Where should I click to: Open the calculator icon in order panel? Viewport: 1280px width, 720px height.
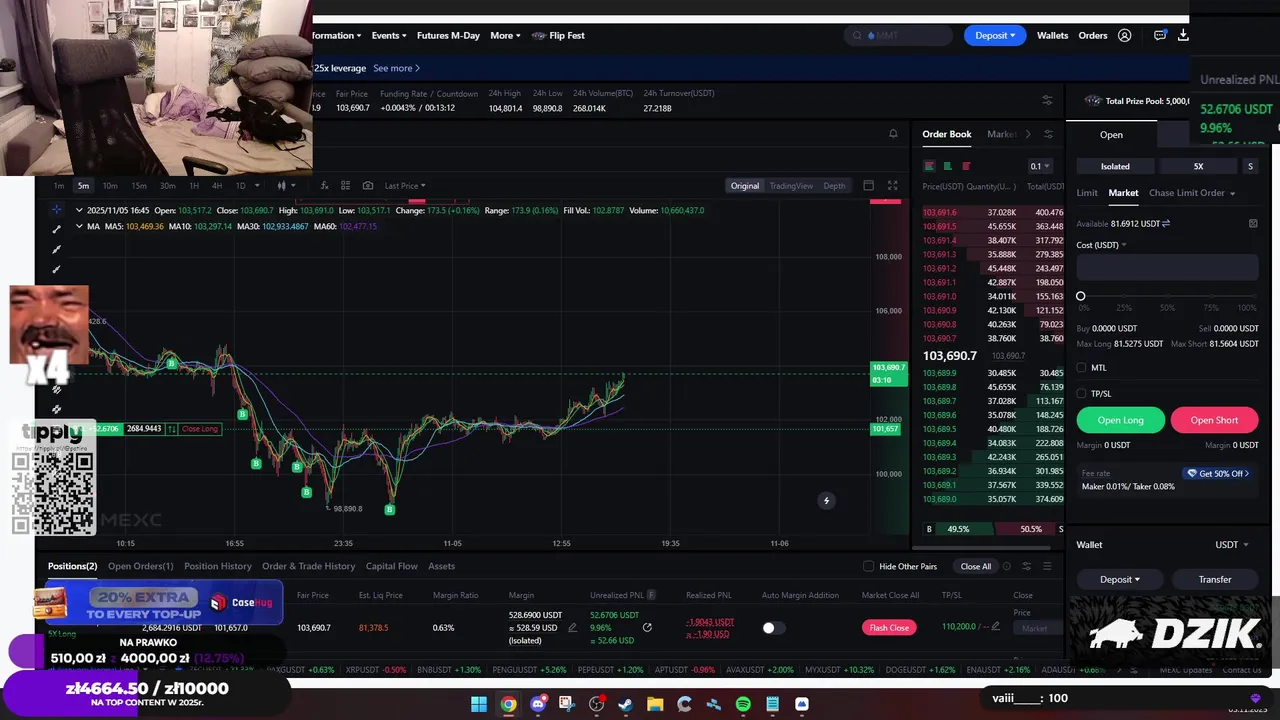click(x=1253, y=224)
